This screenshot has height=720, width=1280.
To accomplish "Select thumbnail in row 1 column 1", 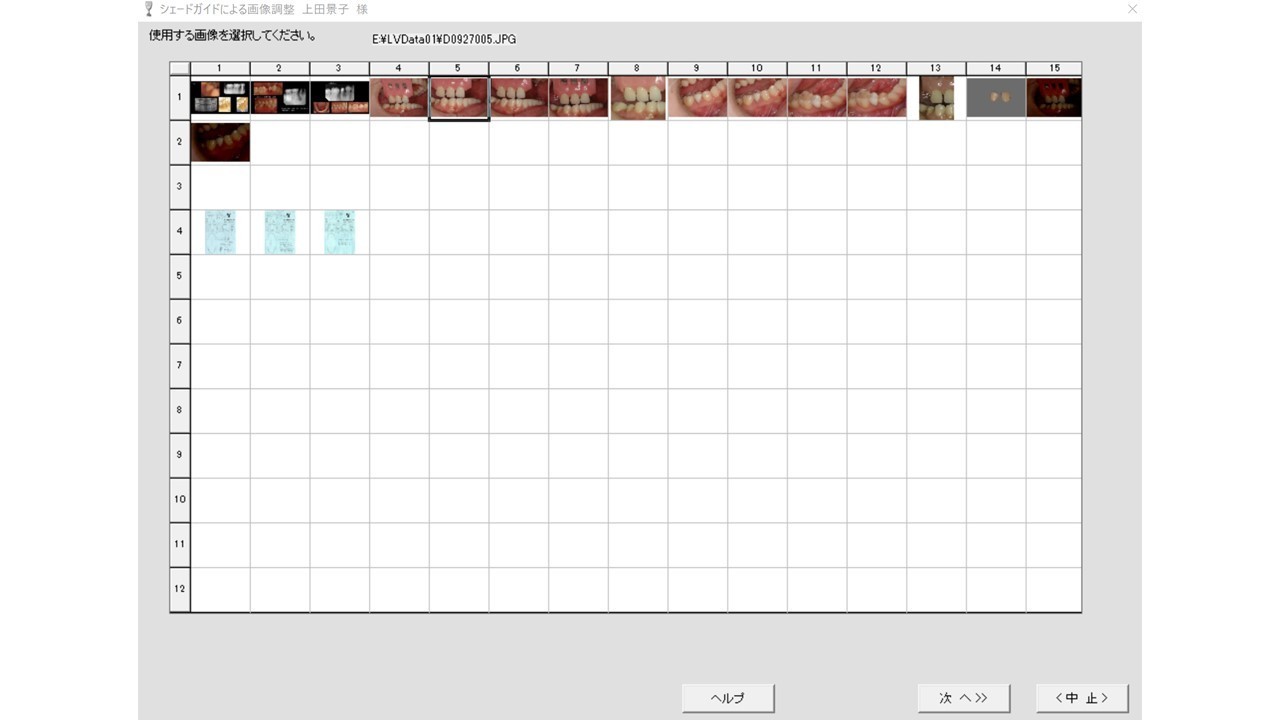I will tap(220, 98).
